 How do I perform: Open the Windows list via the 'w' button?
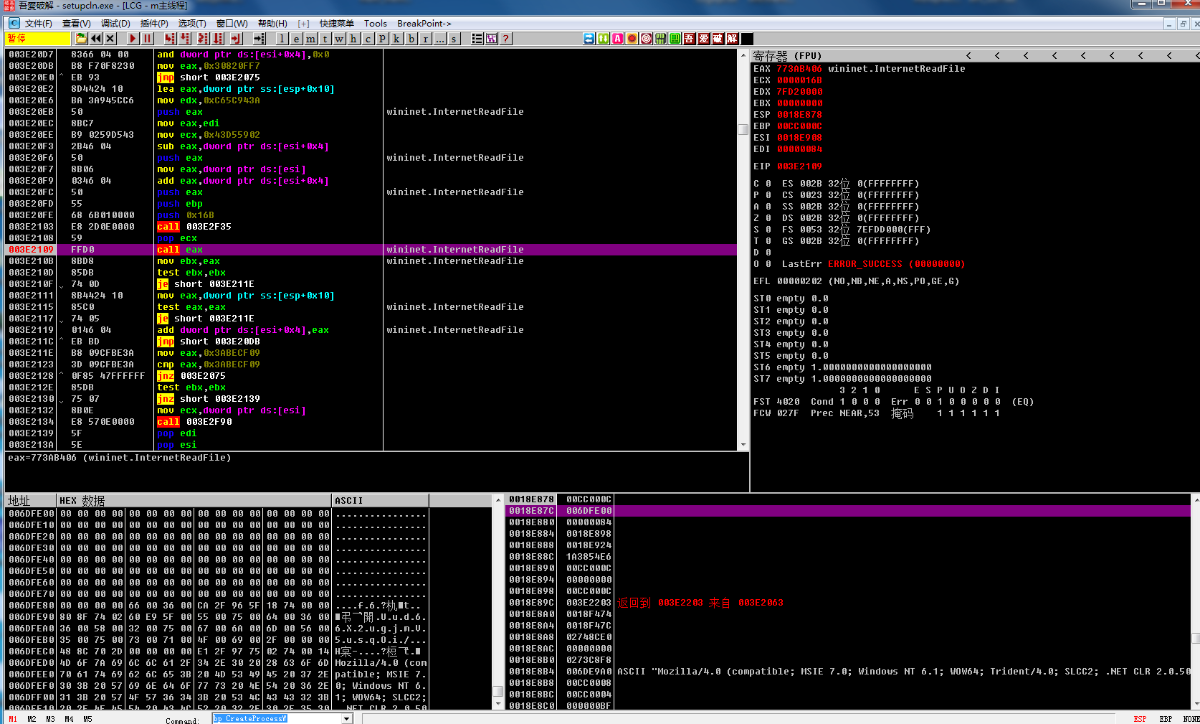(339, 38)
